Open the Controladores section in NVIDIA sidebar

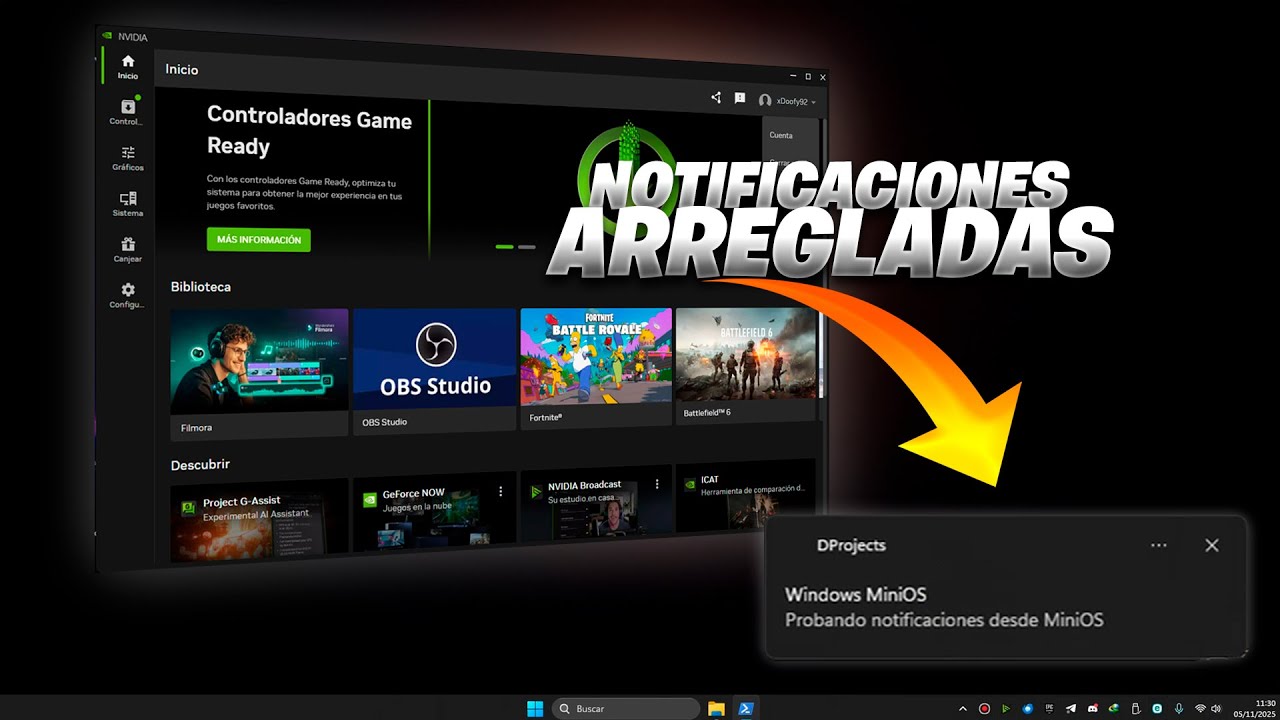pyautogui.click(x=127, y=113)
